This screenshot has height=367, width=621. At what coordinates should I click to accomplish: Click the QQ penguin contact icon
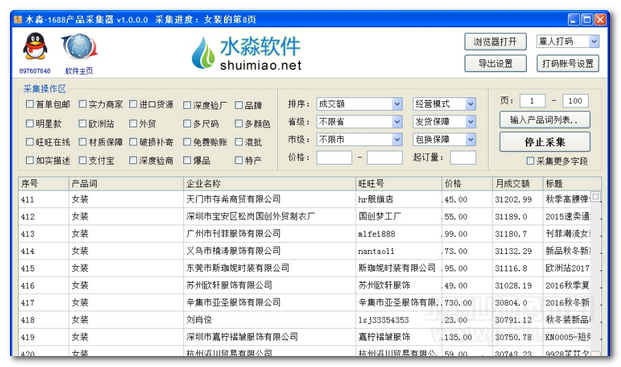35,46
